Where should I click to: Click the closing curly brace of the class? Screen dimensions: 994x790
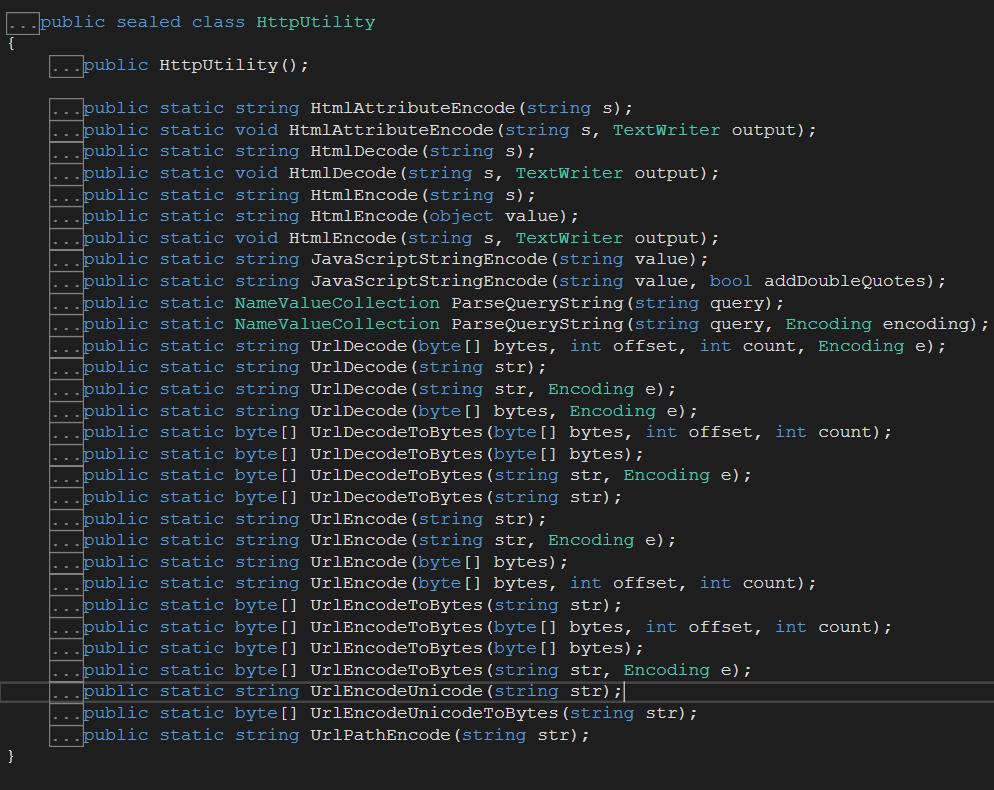(x=11, y=757)
